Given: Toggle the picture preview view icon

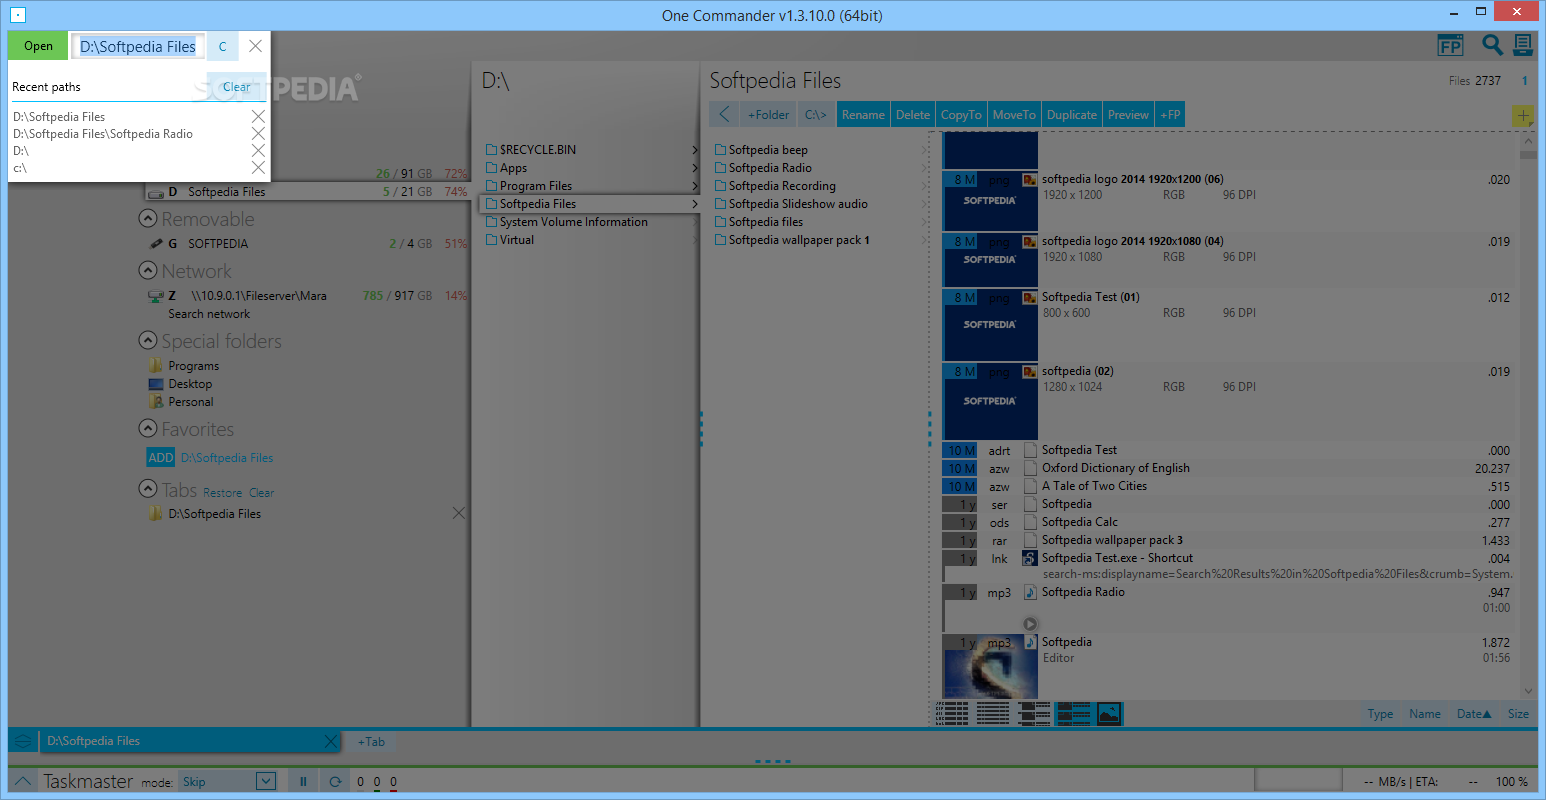Looking at the screenshot, I should point(1109,713).
